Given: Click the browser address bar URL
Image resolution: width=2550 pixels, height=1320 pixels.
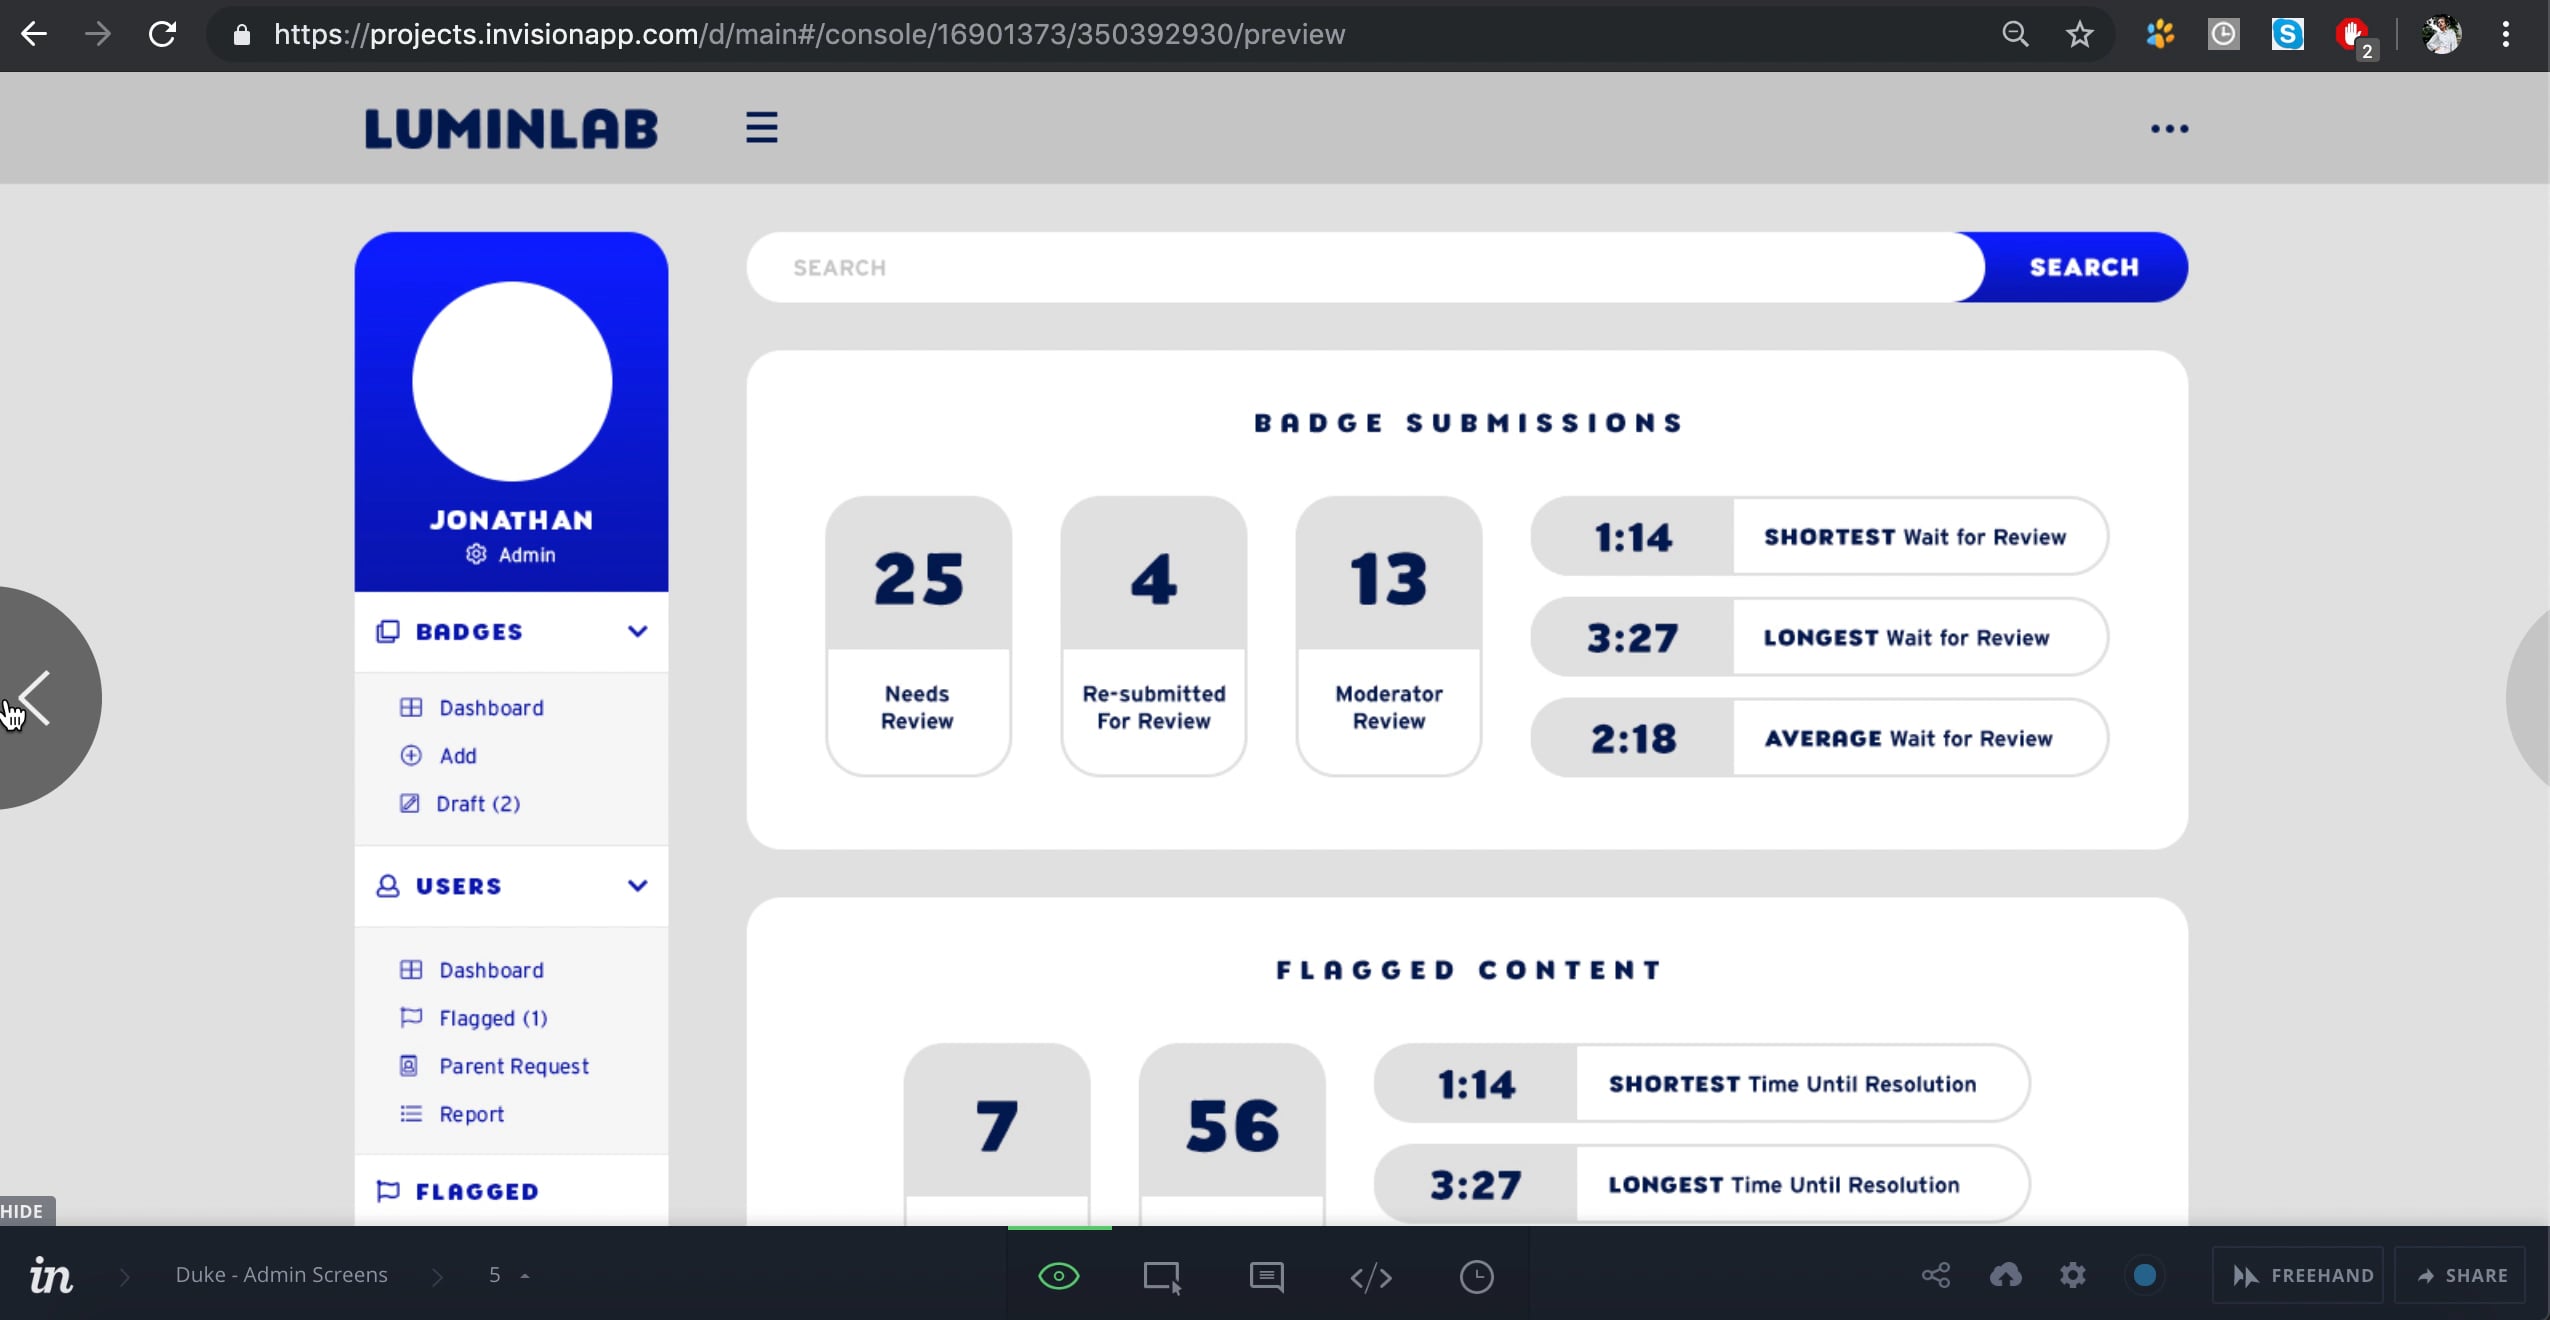Looking at the screenshot, I should (809, 35).
